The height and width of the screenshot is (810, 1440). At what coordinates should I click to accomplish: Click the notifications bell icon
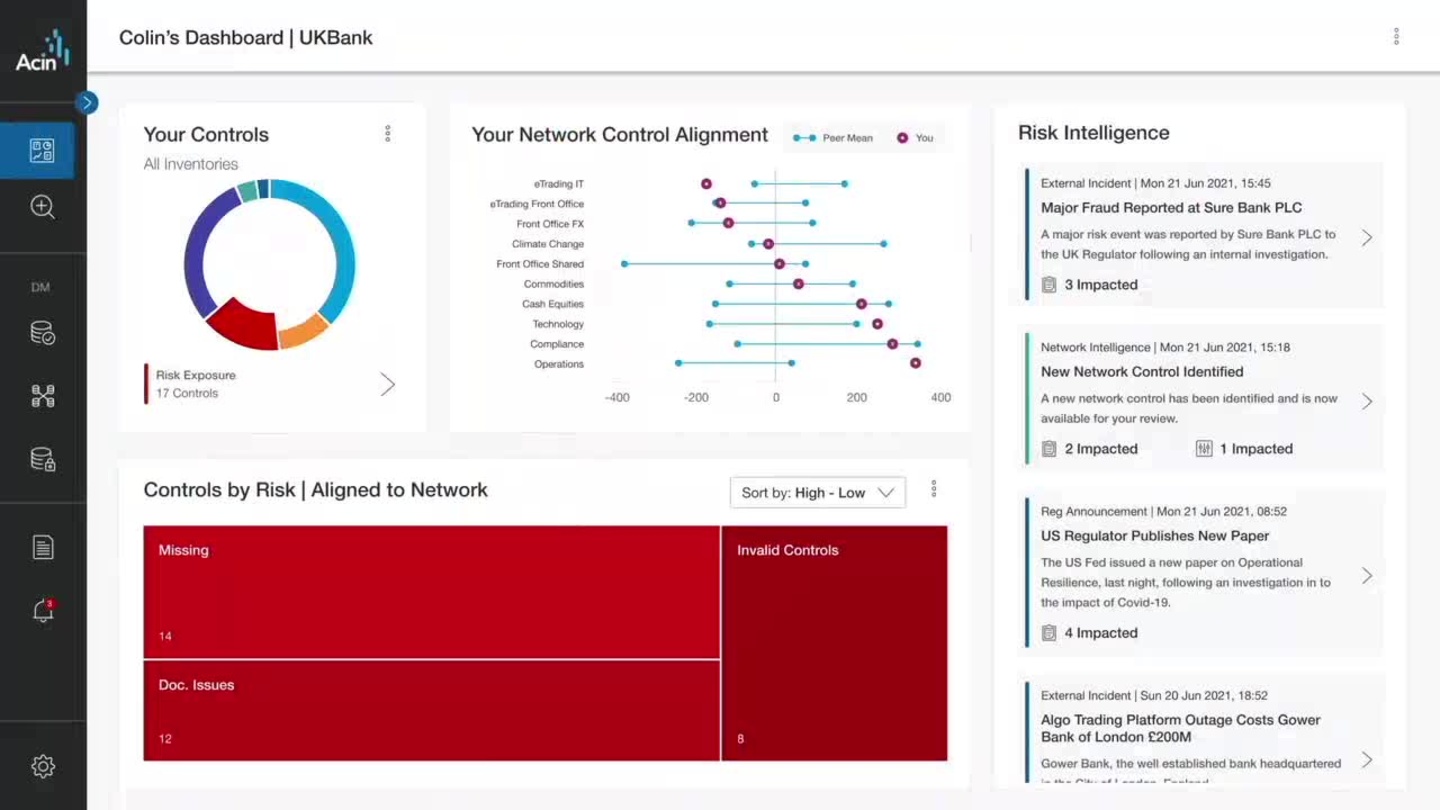42,611
